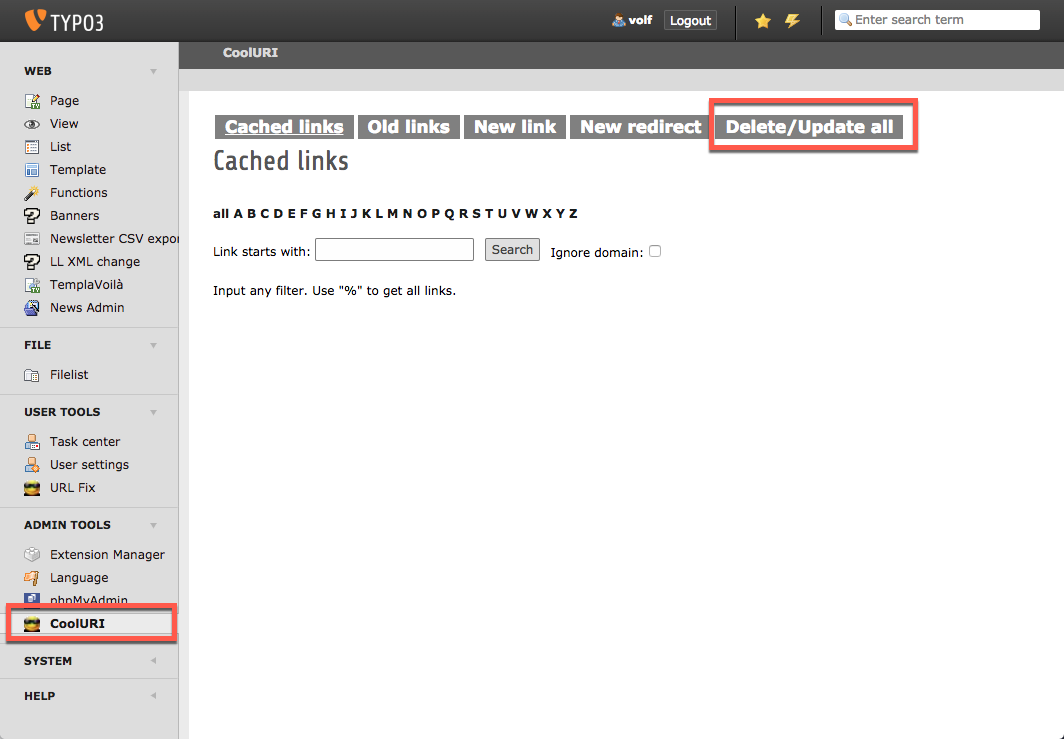This screenshot has height=739, width=1064.
Task: Open the Language module icon
Action: pos(32,577)
